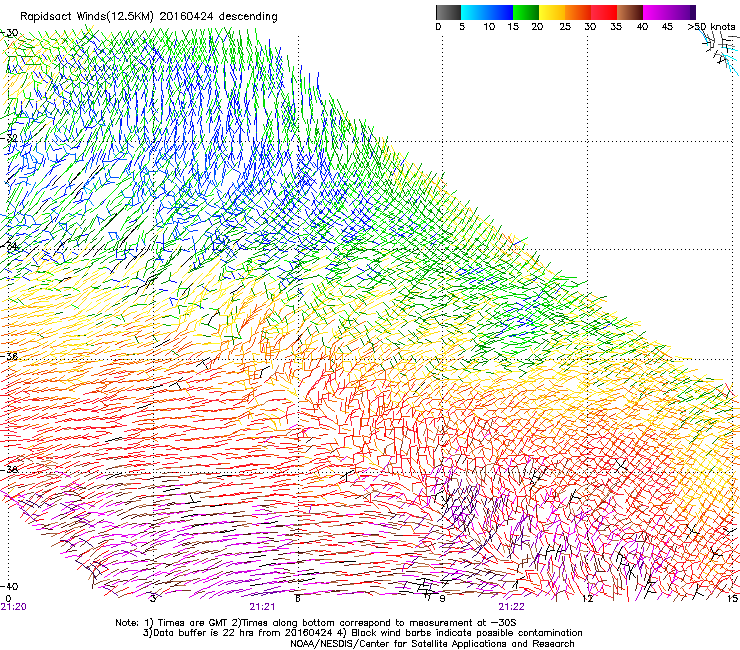Click the '21:20' time label
This screenshot has height=650, width=740.
pyautogui.click(x=13, y=607)
